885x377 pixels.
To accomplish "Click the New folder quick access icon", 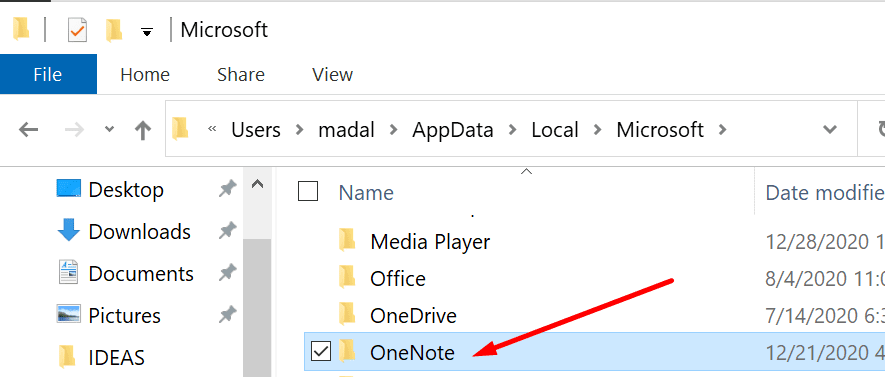I will tap(114, 29).
